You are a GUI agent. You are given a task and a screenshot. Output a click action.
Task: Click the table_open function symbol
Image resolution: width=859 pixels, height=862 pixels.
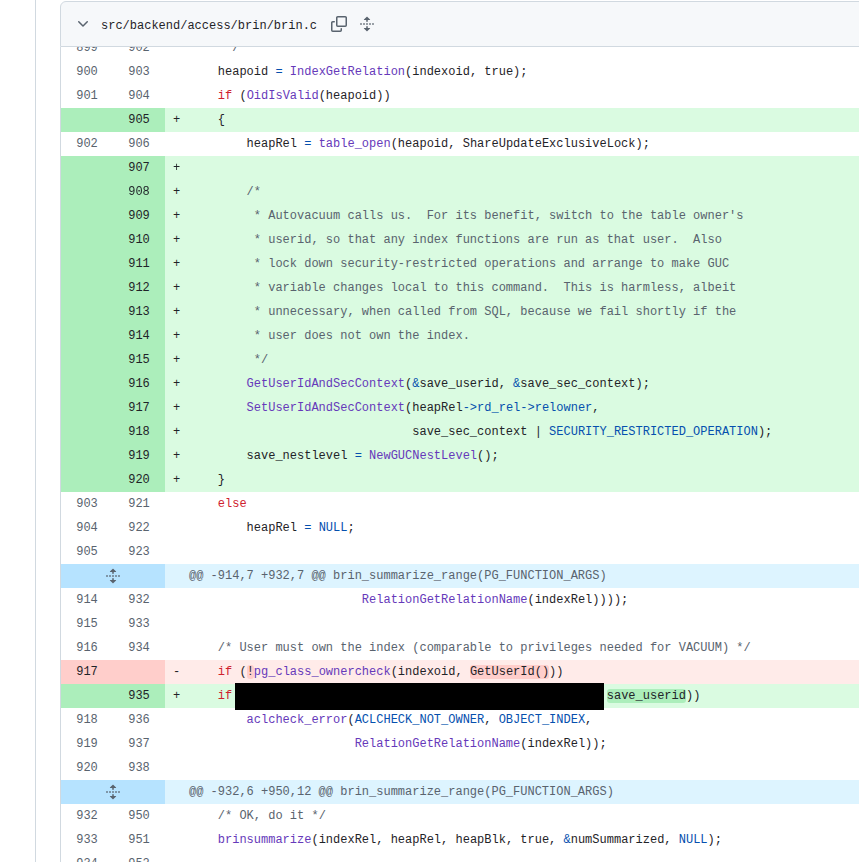click(354, 143)
